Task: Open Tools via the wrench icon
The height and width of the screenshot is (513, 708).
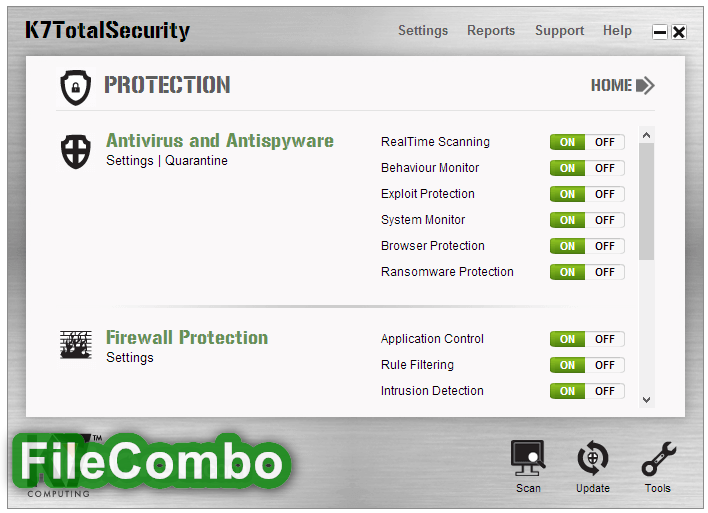Action: click(x=658, y=459)
